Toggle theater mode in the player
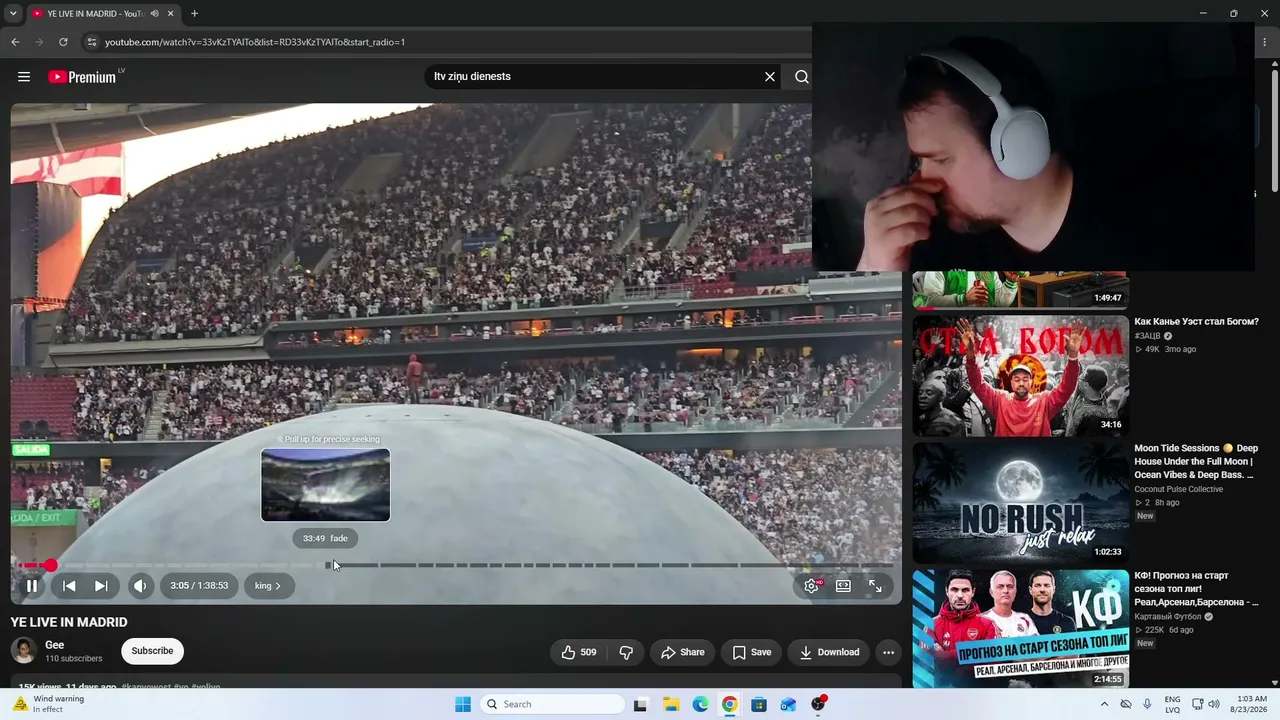This screenshot has height=720, width=1280. coord(843,586)
